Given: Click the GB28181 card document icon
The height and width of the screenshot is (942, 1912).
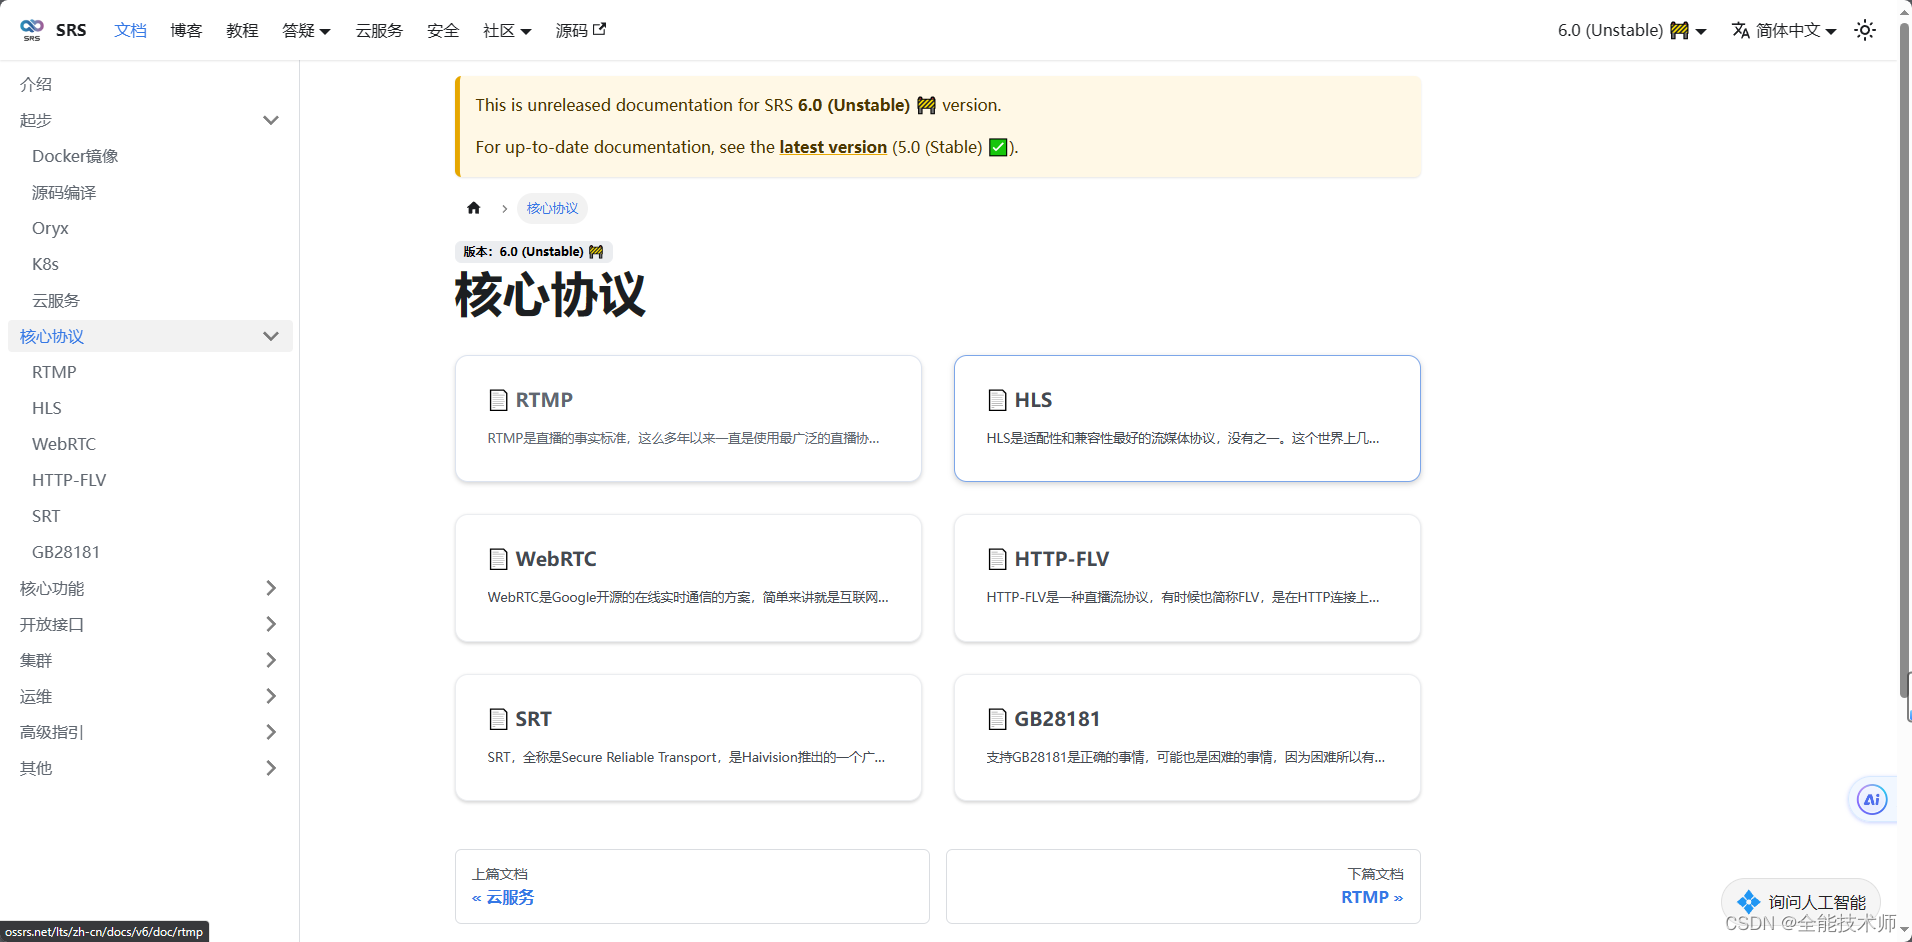Looking at the screenshot, I should 997,719.
